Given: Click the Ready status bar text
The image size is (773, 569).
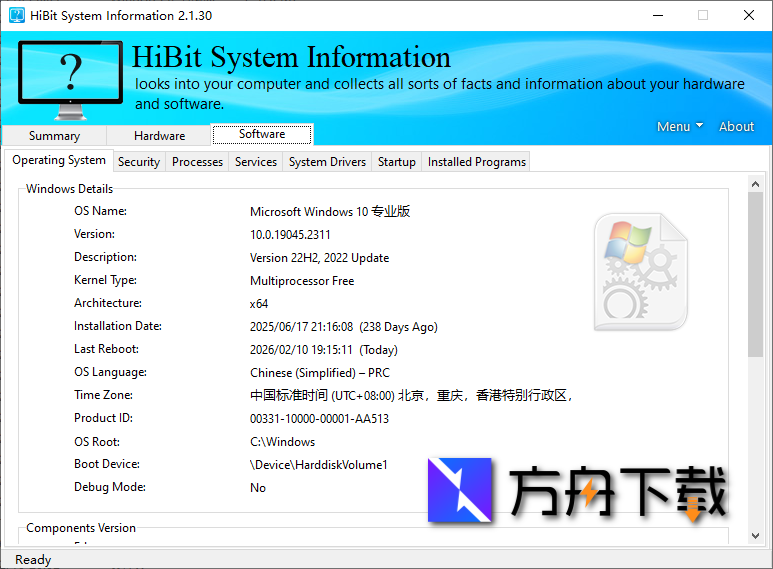Looking at the screenshot, I should pyautogui.click(x=33, y=560).
